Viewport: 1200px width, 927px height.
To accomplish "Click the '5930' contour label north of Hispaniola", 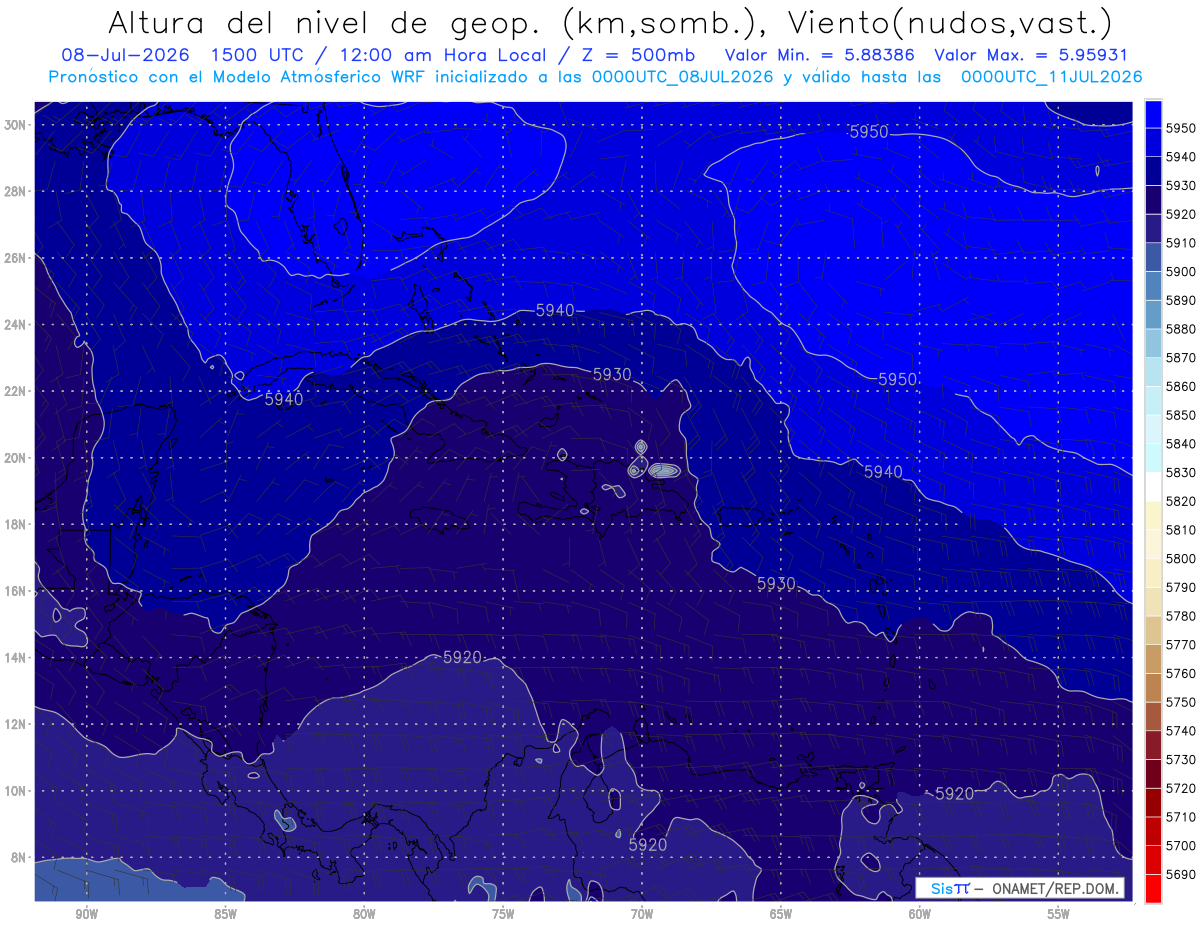I will [x=612, y=374].
